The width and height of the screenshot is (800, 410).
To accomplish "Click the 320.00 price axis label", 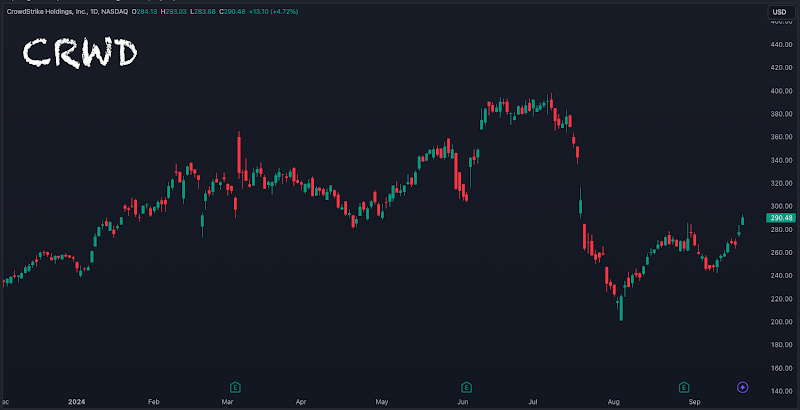I will click(x=782, y=183).
